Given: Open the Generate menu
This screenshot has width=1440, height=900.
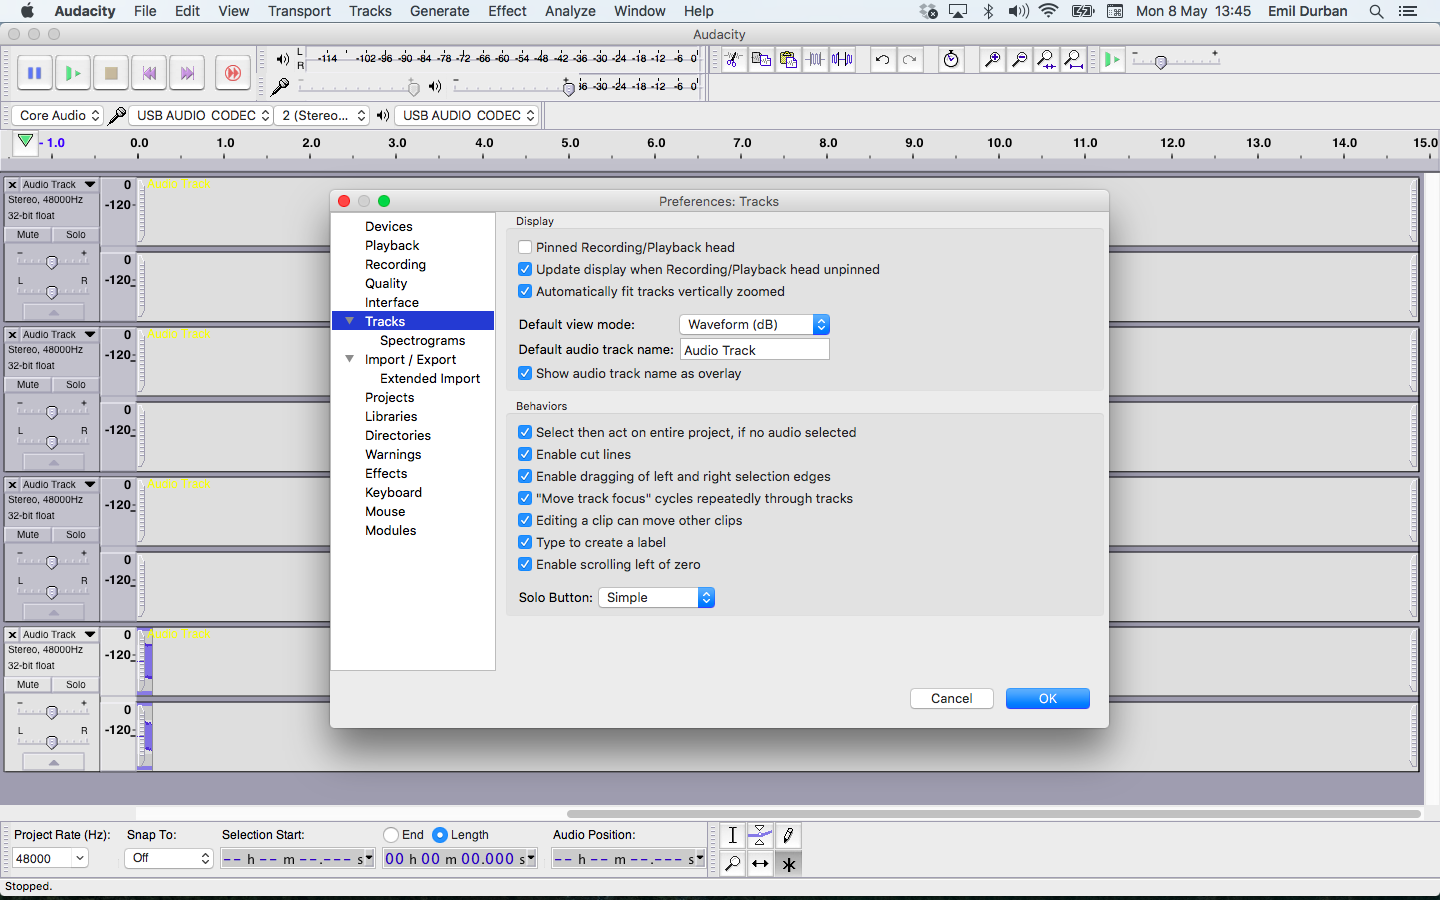Looking at the screenshot, I should click(x=439, y=11).
